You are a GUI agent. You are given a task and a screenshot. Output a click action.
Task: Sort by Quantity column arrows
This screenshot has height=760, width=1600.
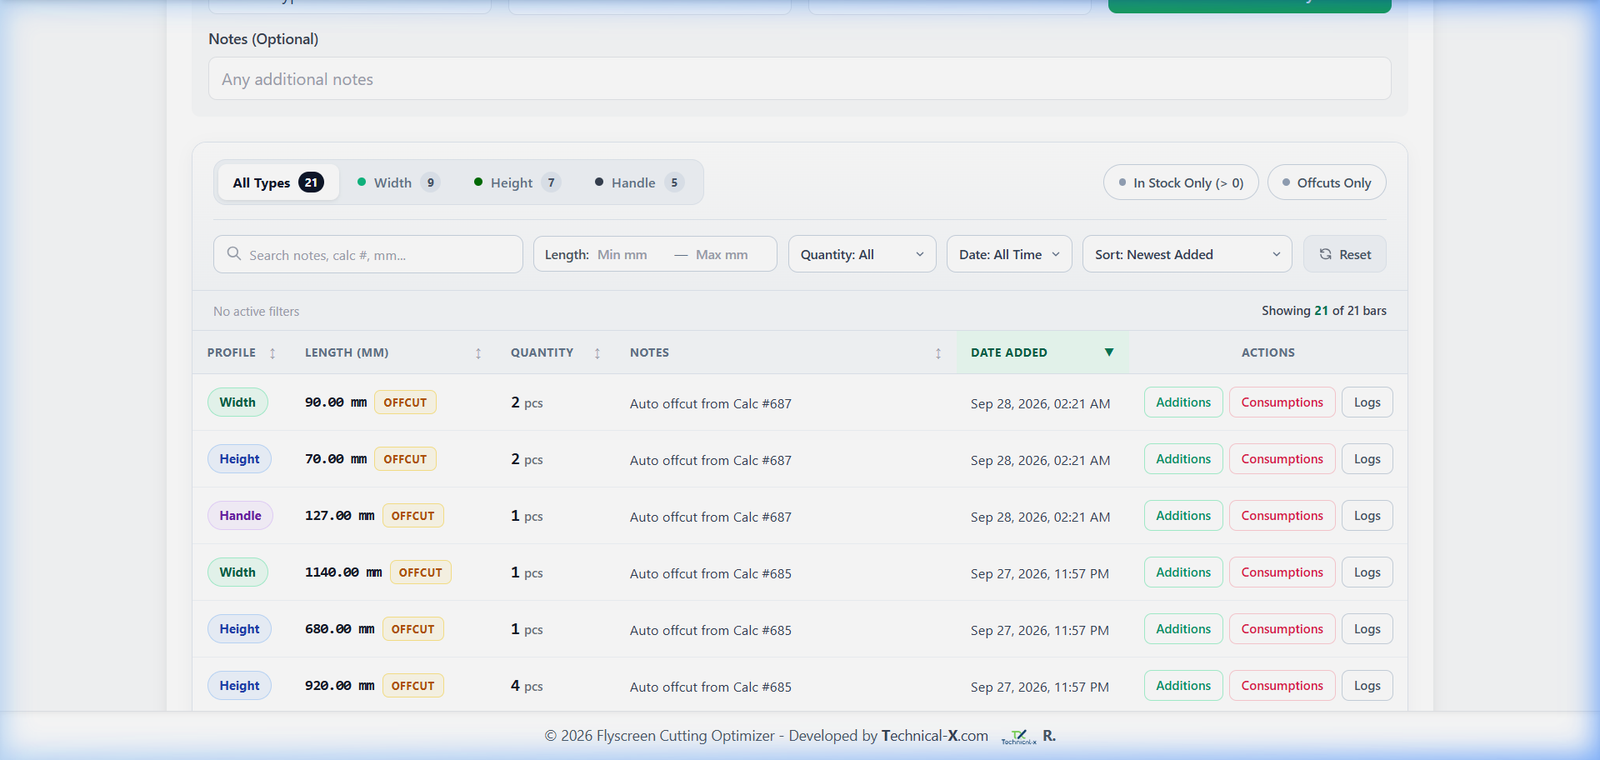click(x=597, y=353)
